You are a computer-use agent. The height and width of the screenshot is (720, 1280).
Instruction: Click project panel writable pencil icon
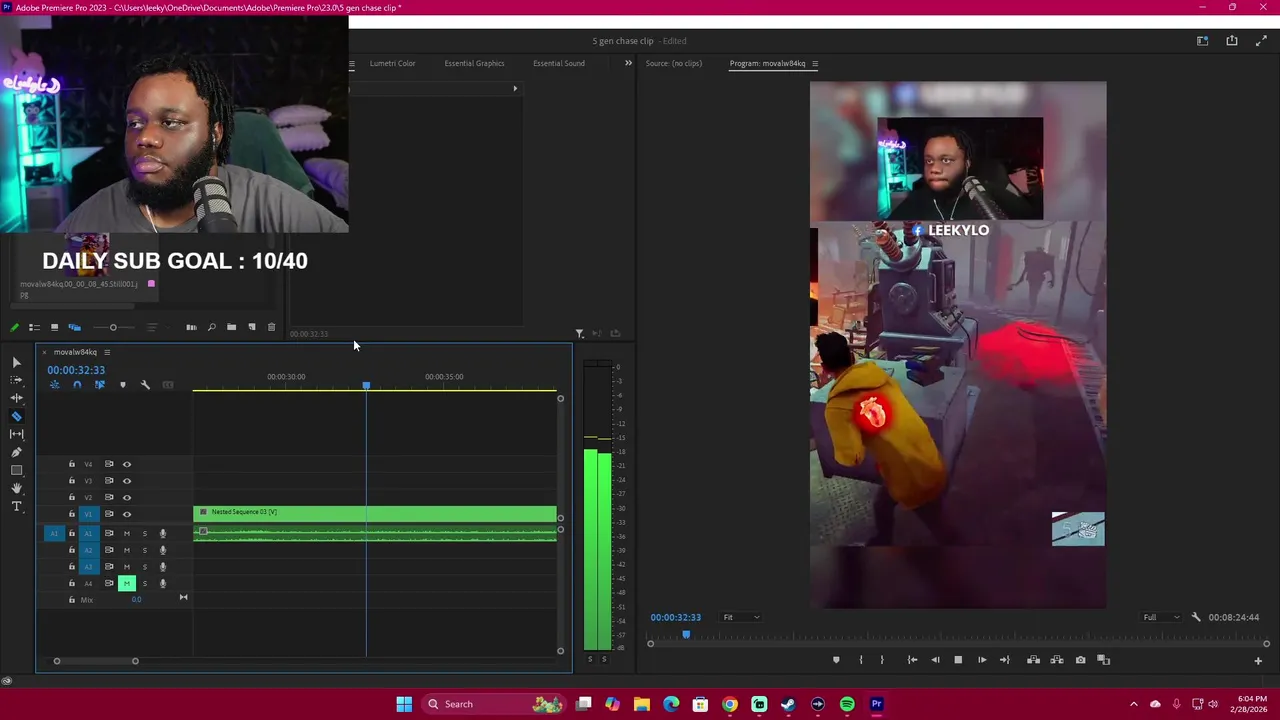point(14,327)
